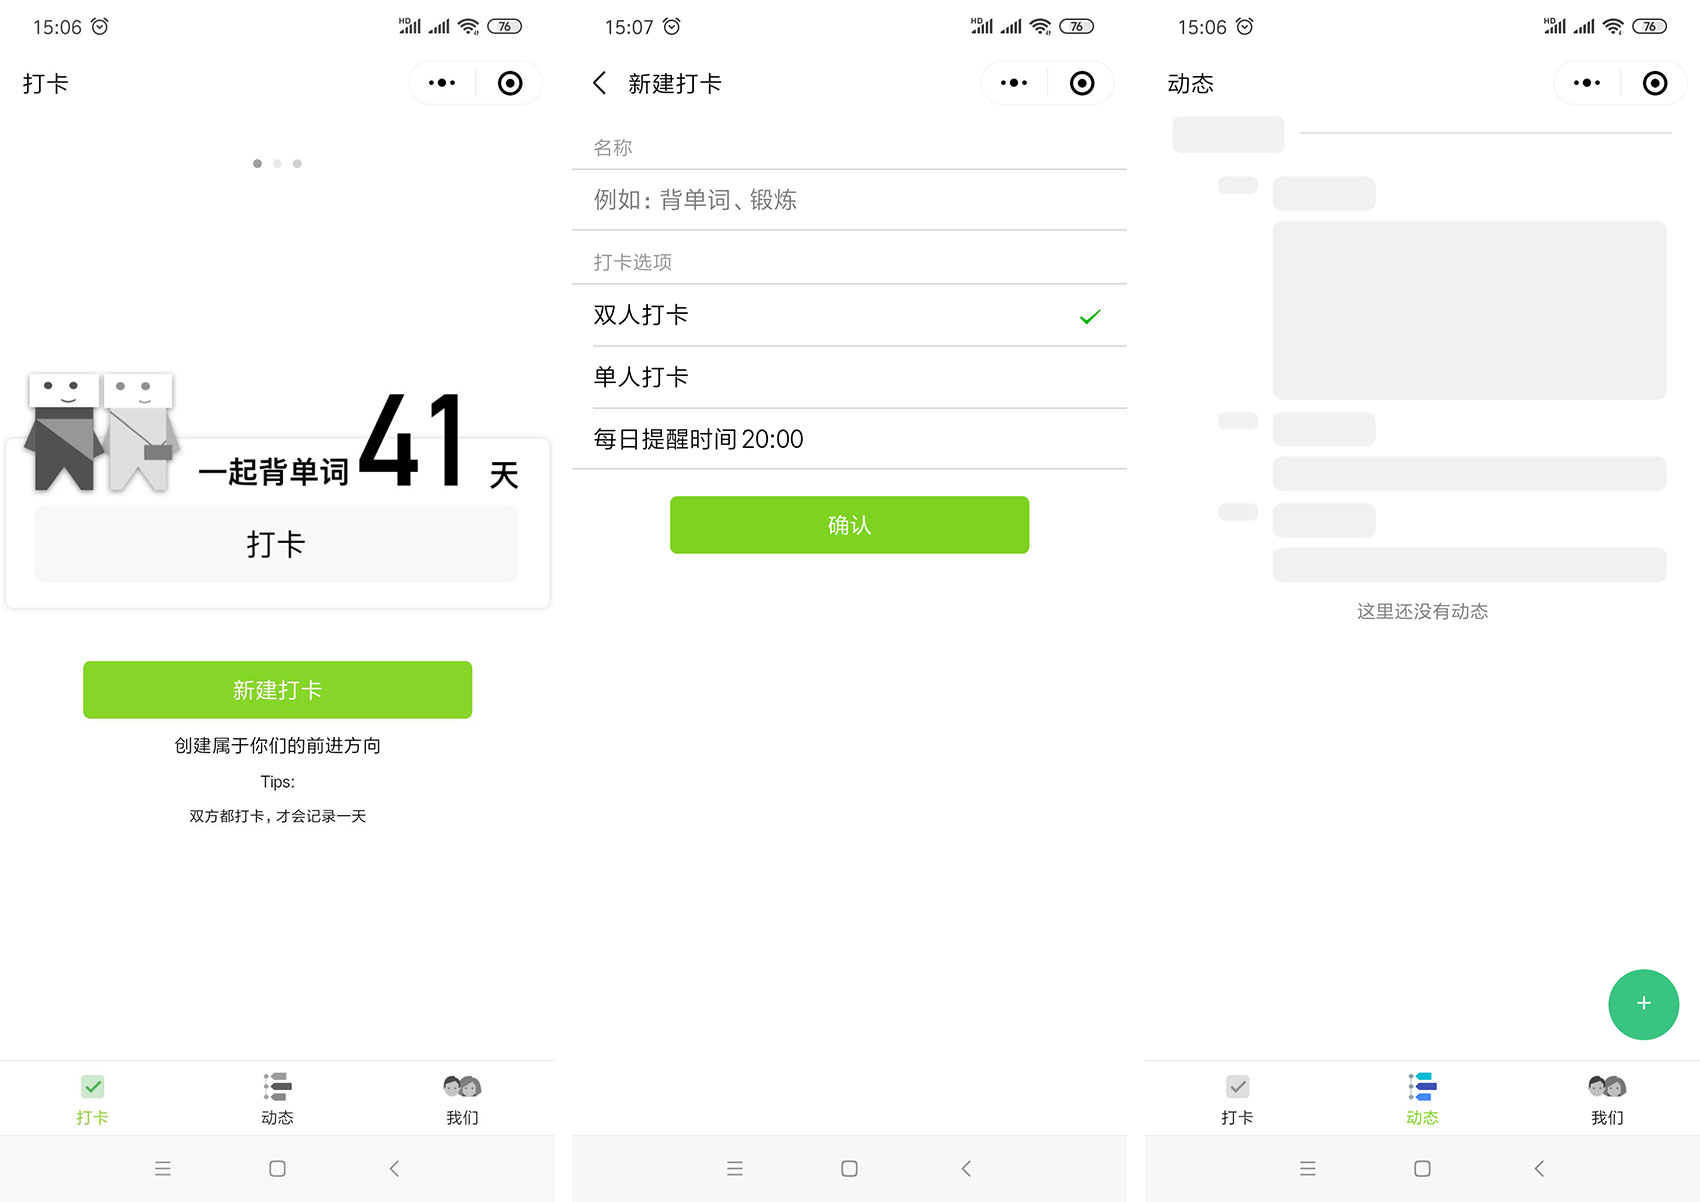
Task: Toggle the 打卡 checkmark tab icon on right screen
Action: (1237, 1086)
